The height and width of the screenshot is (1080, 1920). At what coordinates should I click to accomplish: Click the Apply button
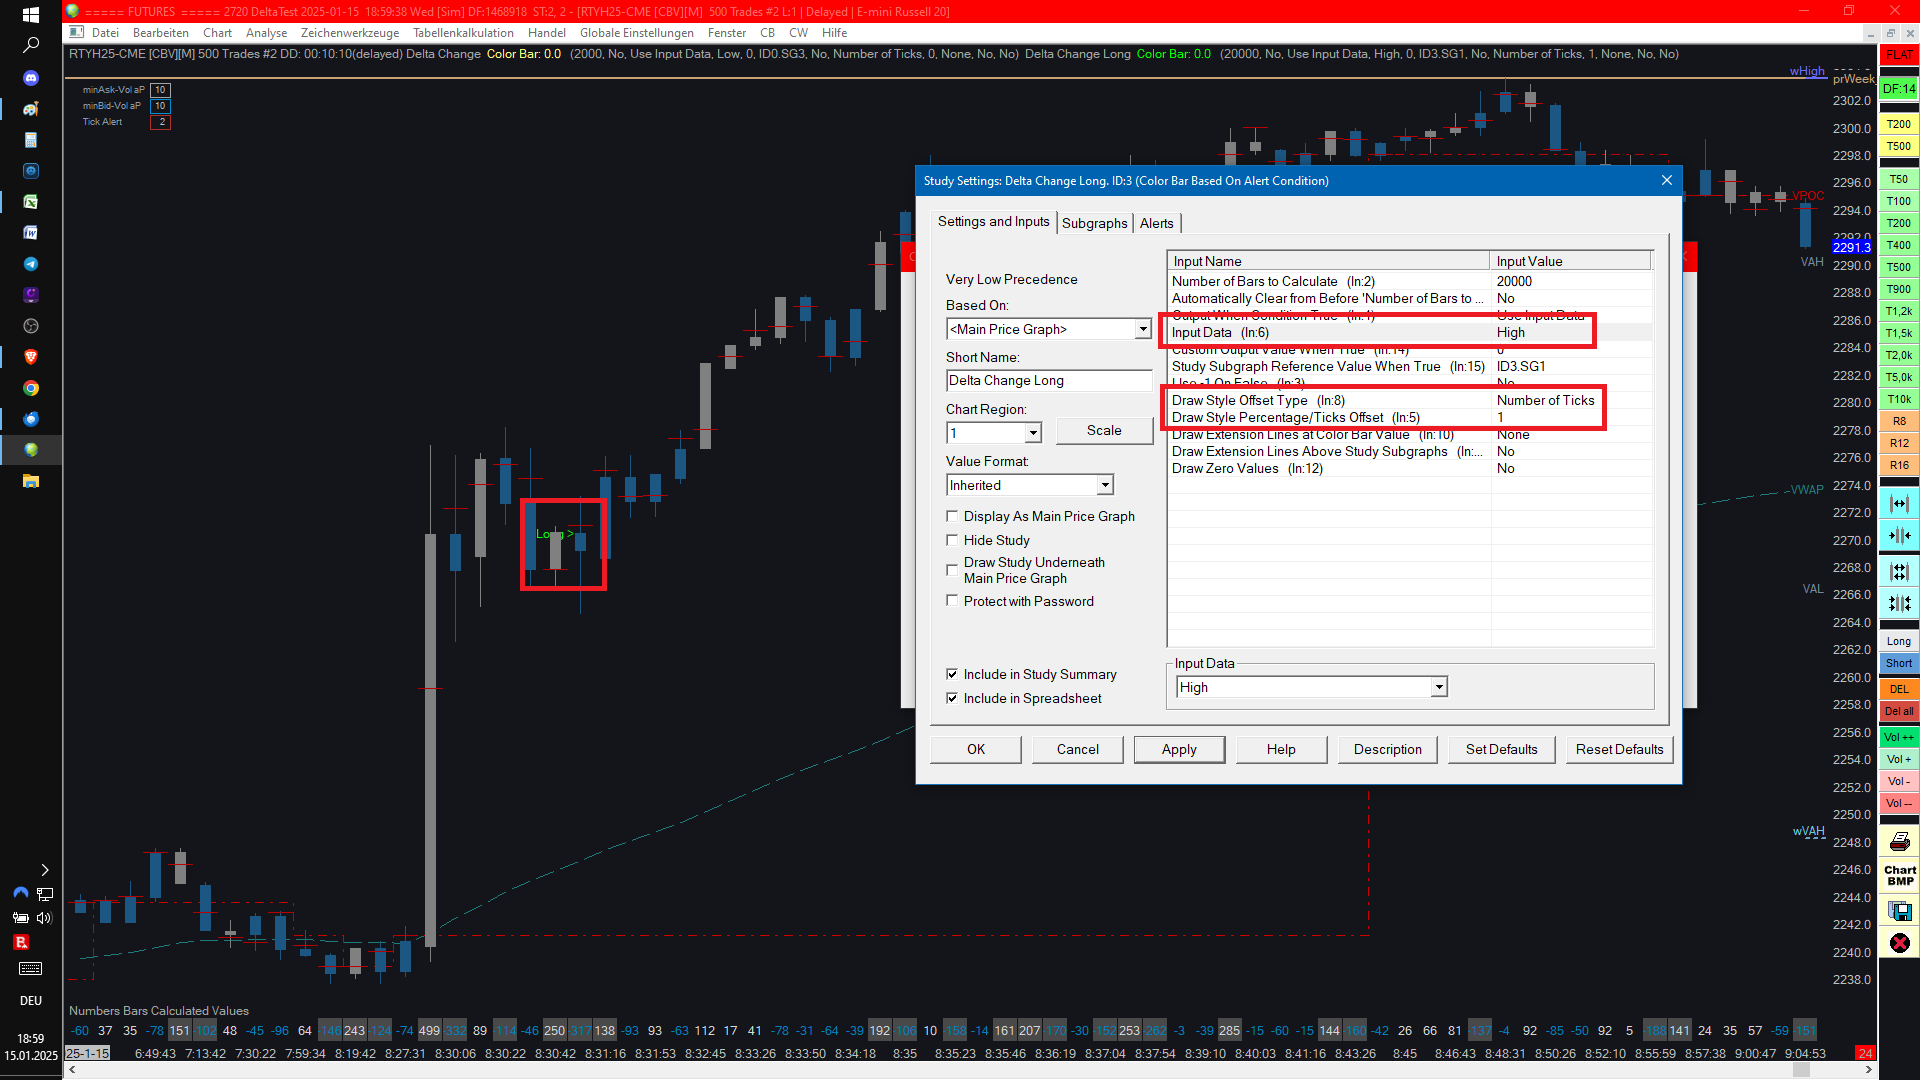coord(1179,749)
